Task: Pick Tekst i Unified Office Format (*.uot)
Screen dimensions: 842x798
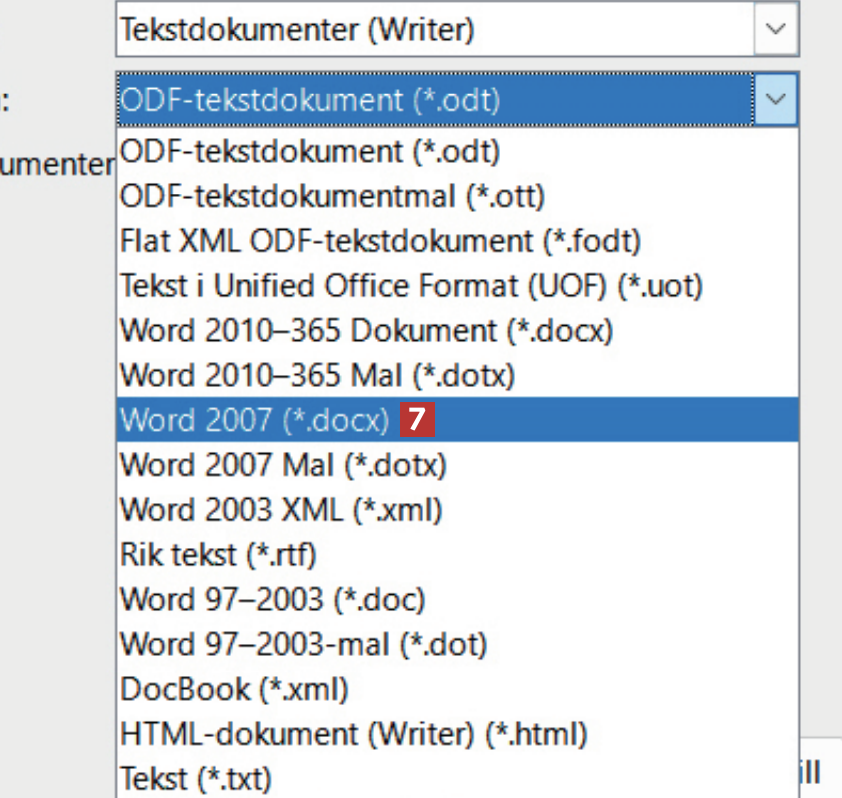Action: click(x=411, y=286)
